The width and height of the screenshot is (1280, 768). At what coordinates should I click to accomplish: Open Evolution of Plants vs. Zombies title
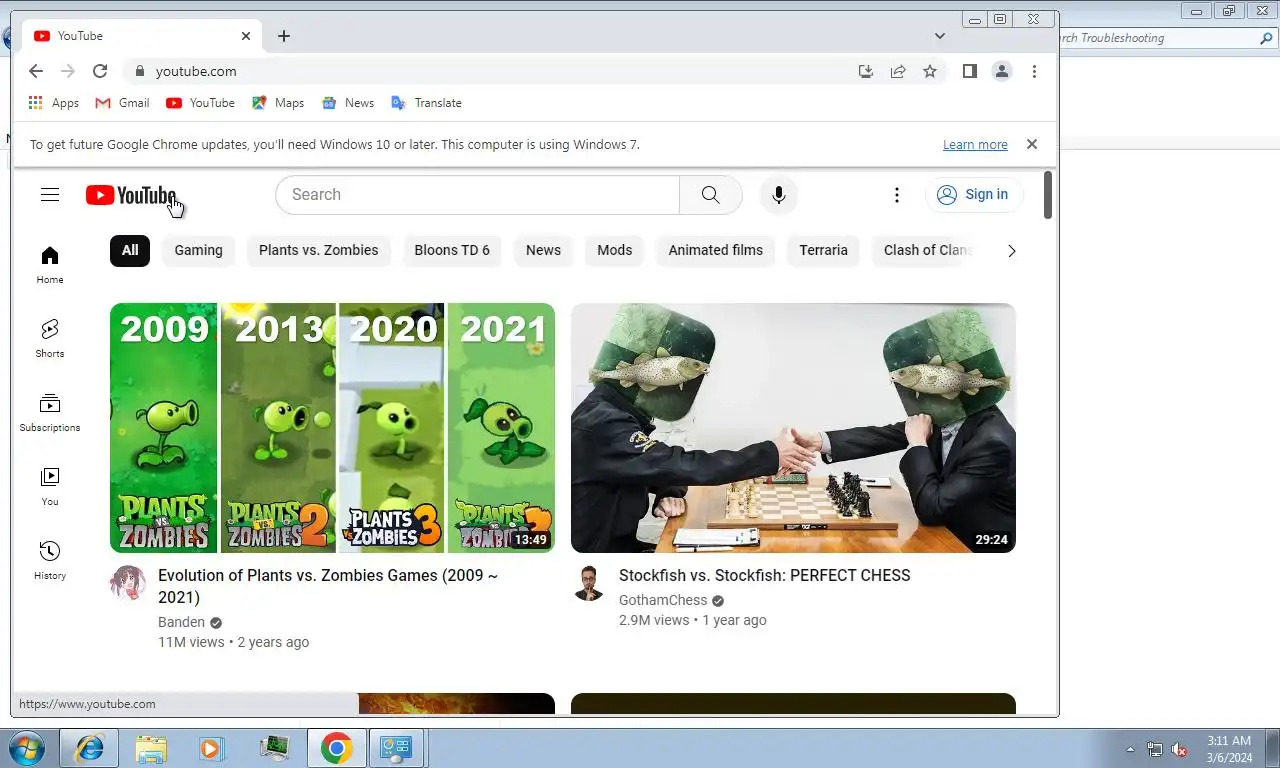328,587
